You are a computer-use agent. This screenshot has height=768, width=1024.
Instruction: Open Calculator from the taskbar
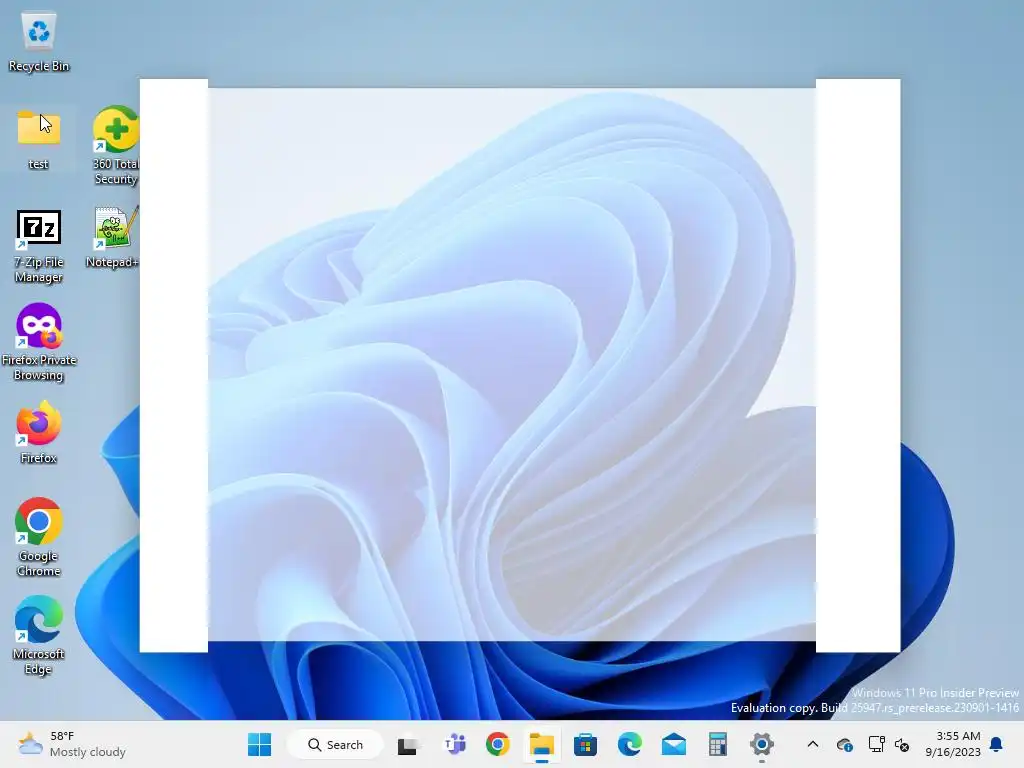pos(718,744)
